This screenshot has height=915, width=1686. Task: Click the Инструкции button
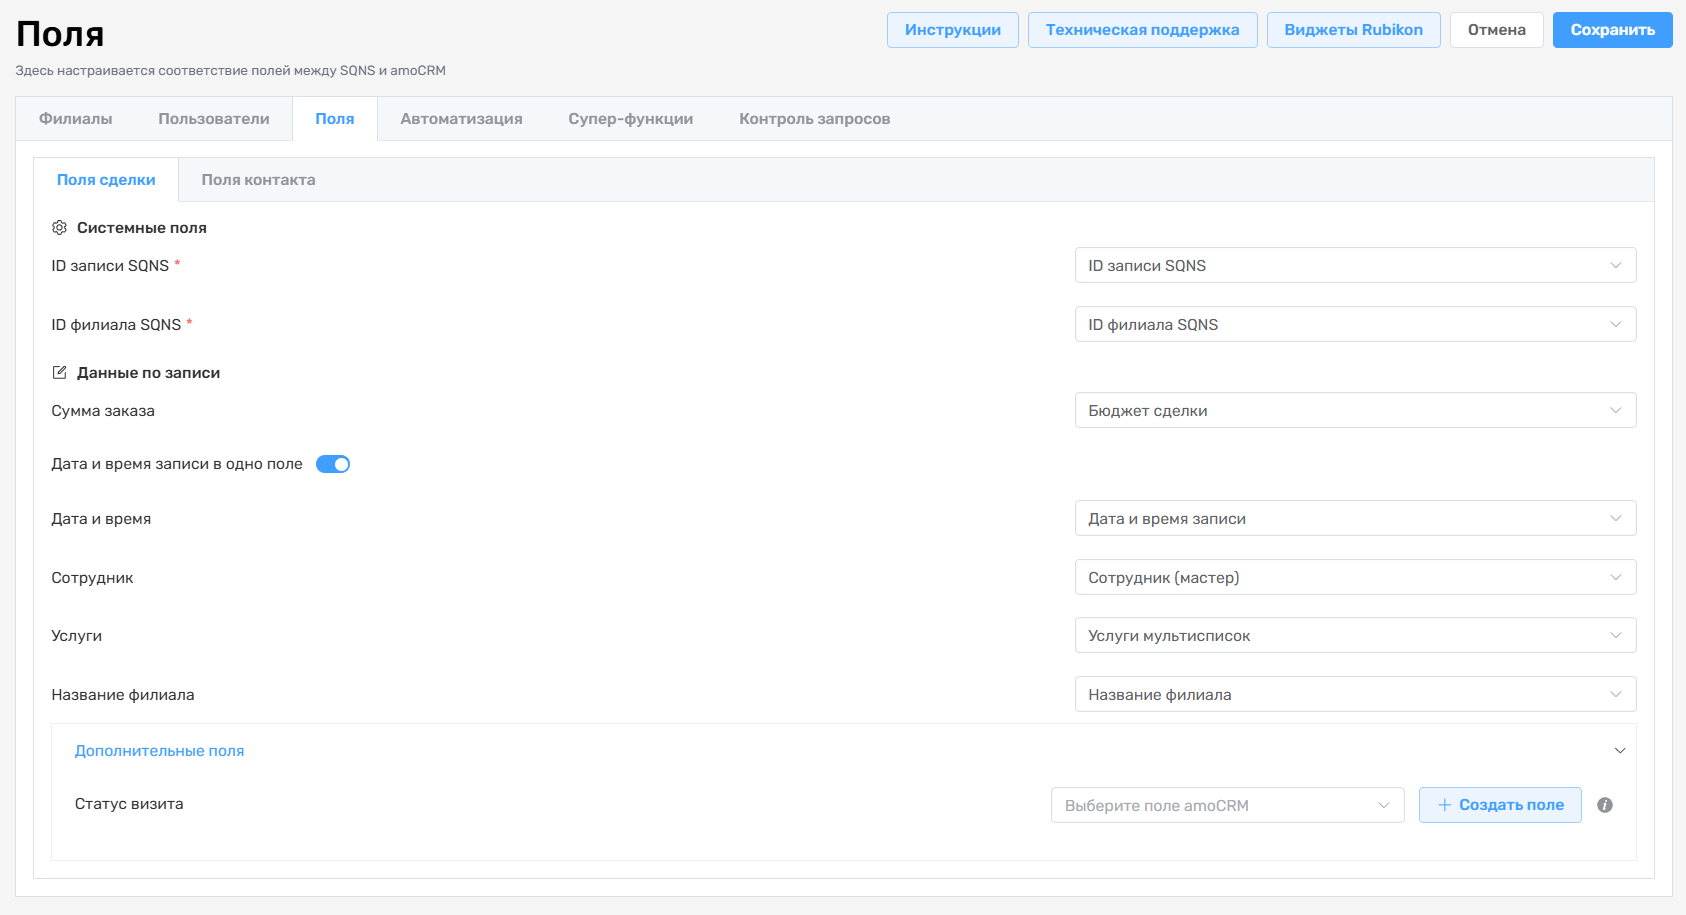coord(953,30)
